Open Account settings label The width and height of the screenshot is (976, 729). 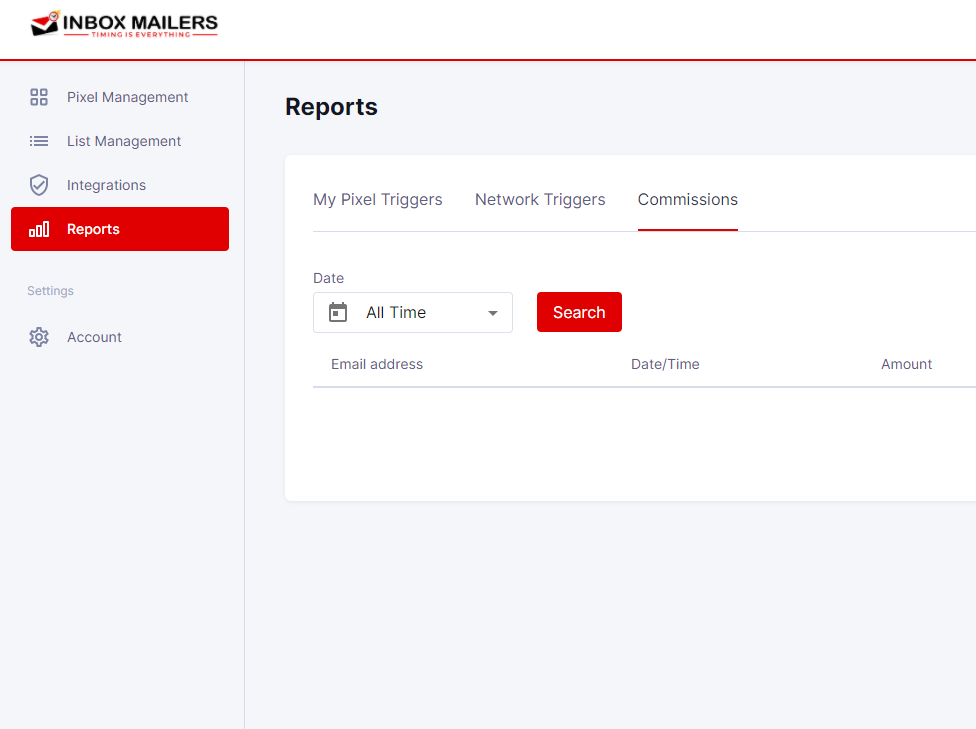tap(95, 337)
